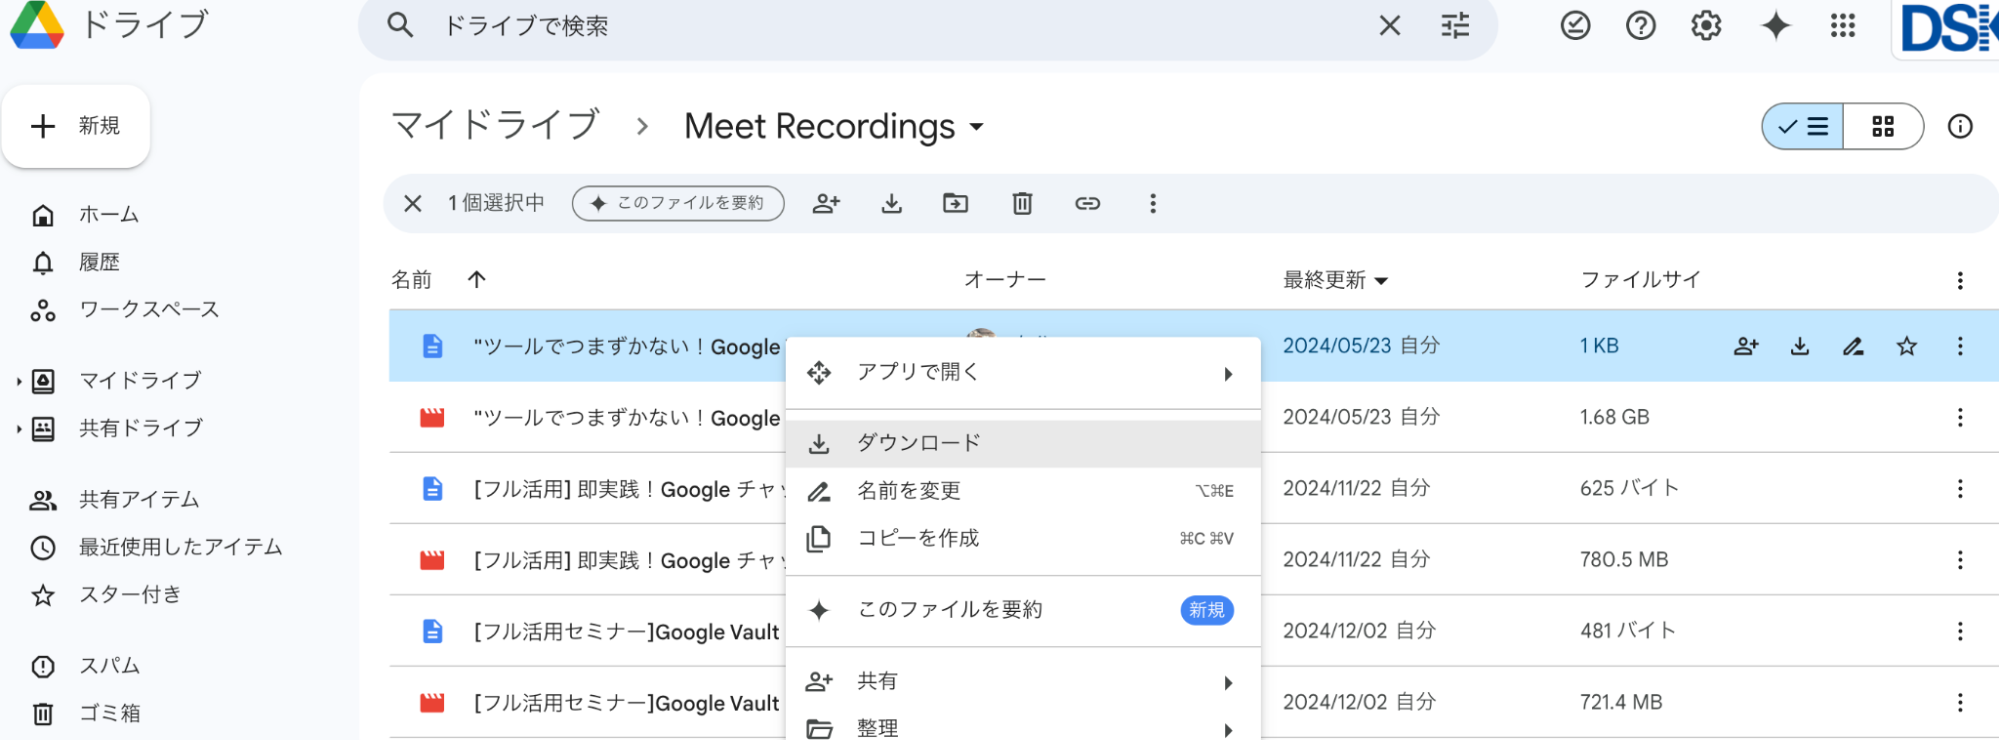Choose ダウンロード in context menu

[1023, 443]
